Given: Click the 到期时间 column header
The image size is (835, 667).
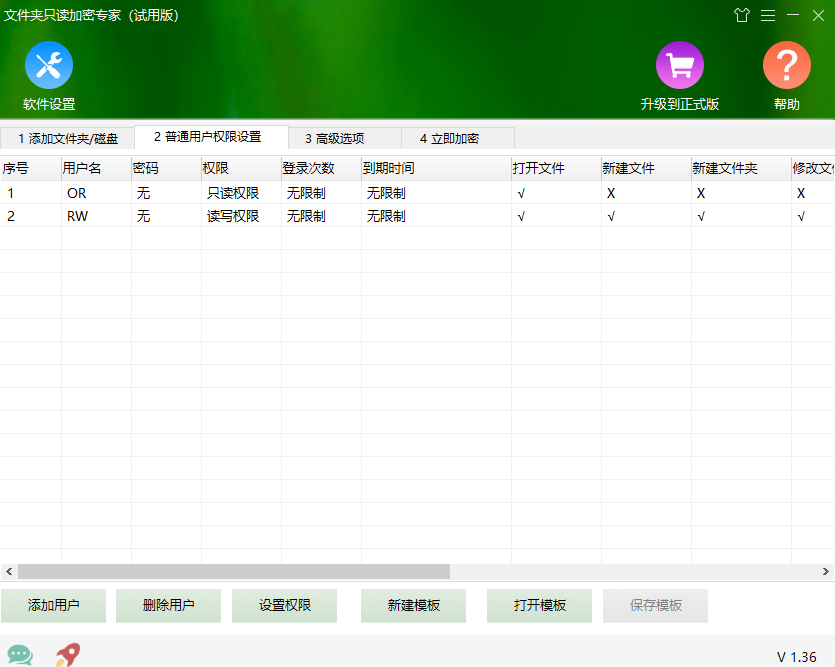Looking at the screenshot, I should tap(436, 168).
